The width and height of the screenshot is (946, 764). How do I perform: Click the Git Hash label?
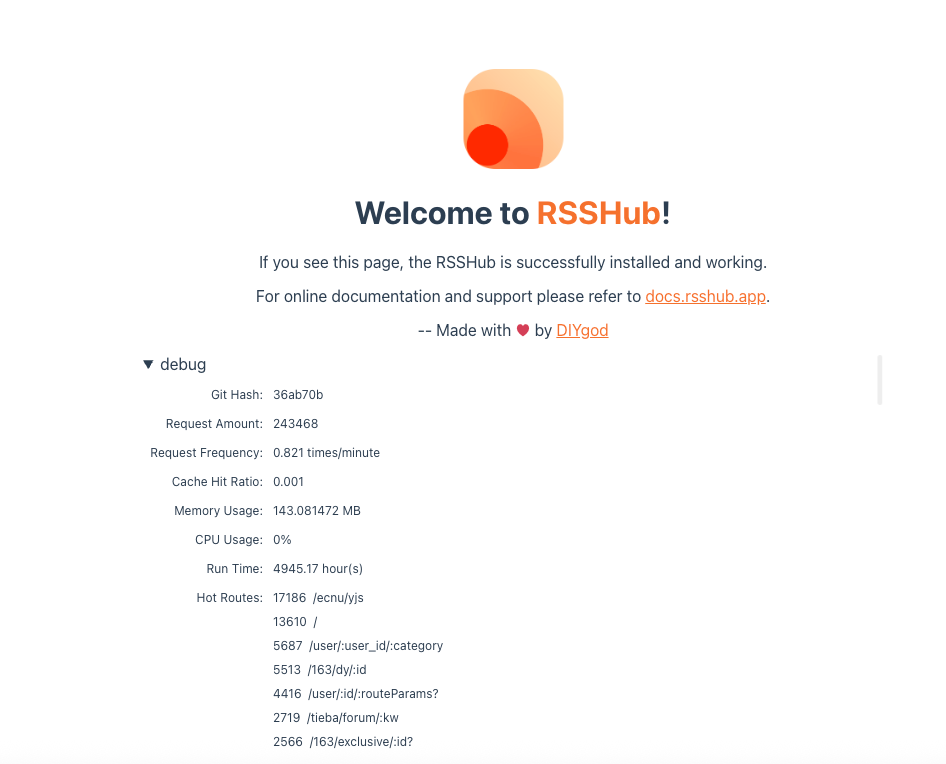[236, 395]
